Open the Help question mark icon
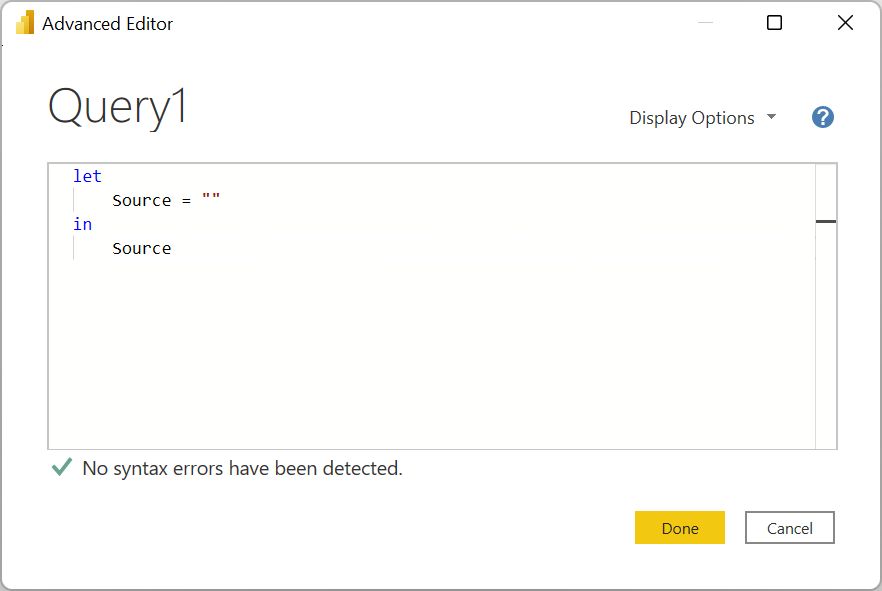The height and width of the screenshot is (591, 882). click(822, 117)
